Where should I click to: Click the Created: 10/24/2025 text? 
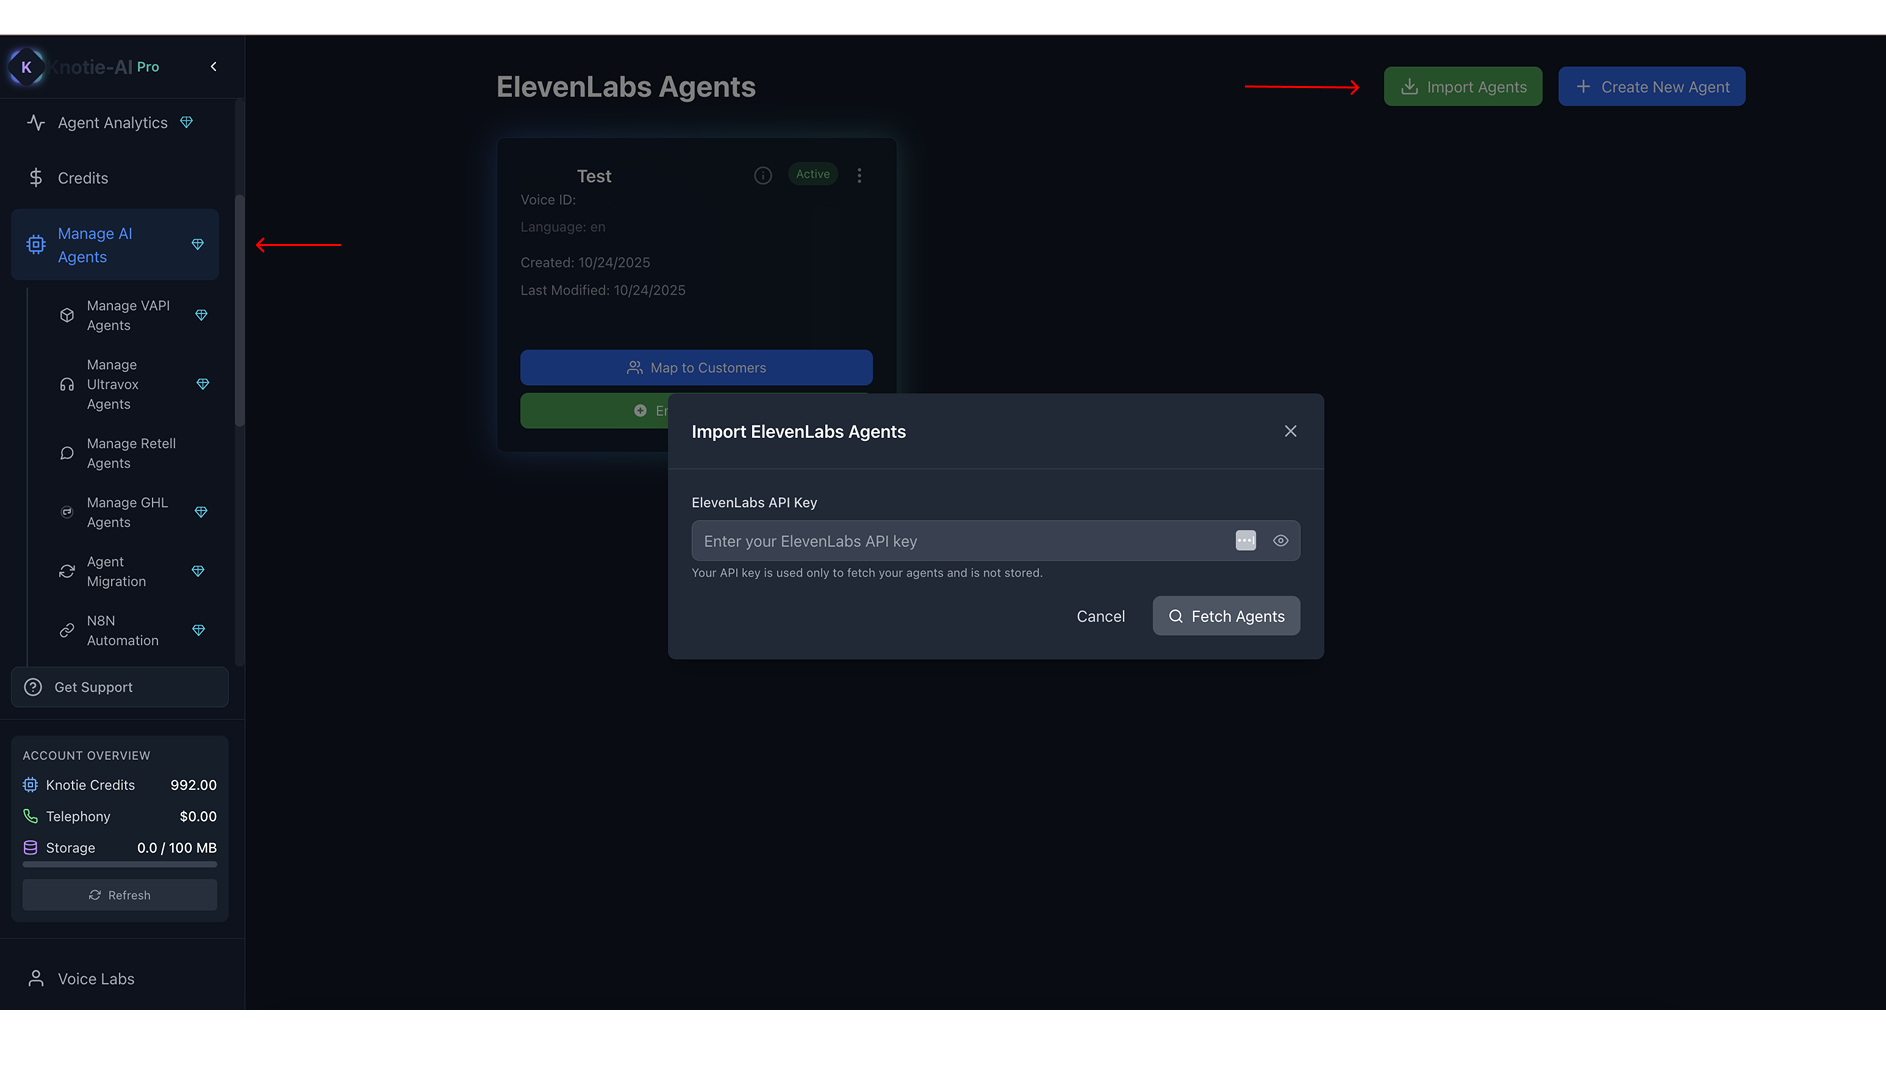point(585,263)
